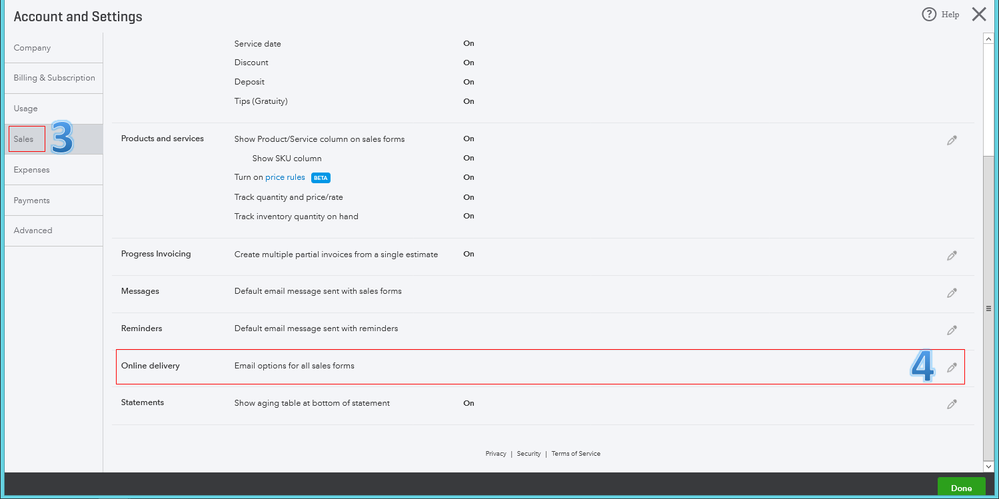999x499 pixels.
Task: Edit Statements section via pencil icon
Action: 952,404
